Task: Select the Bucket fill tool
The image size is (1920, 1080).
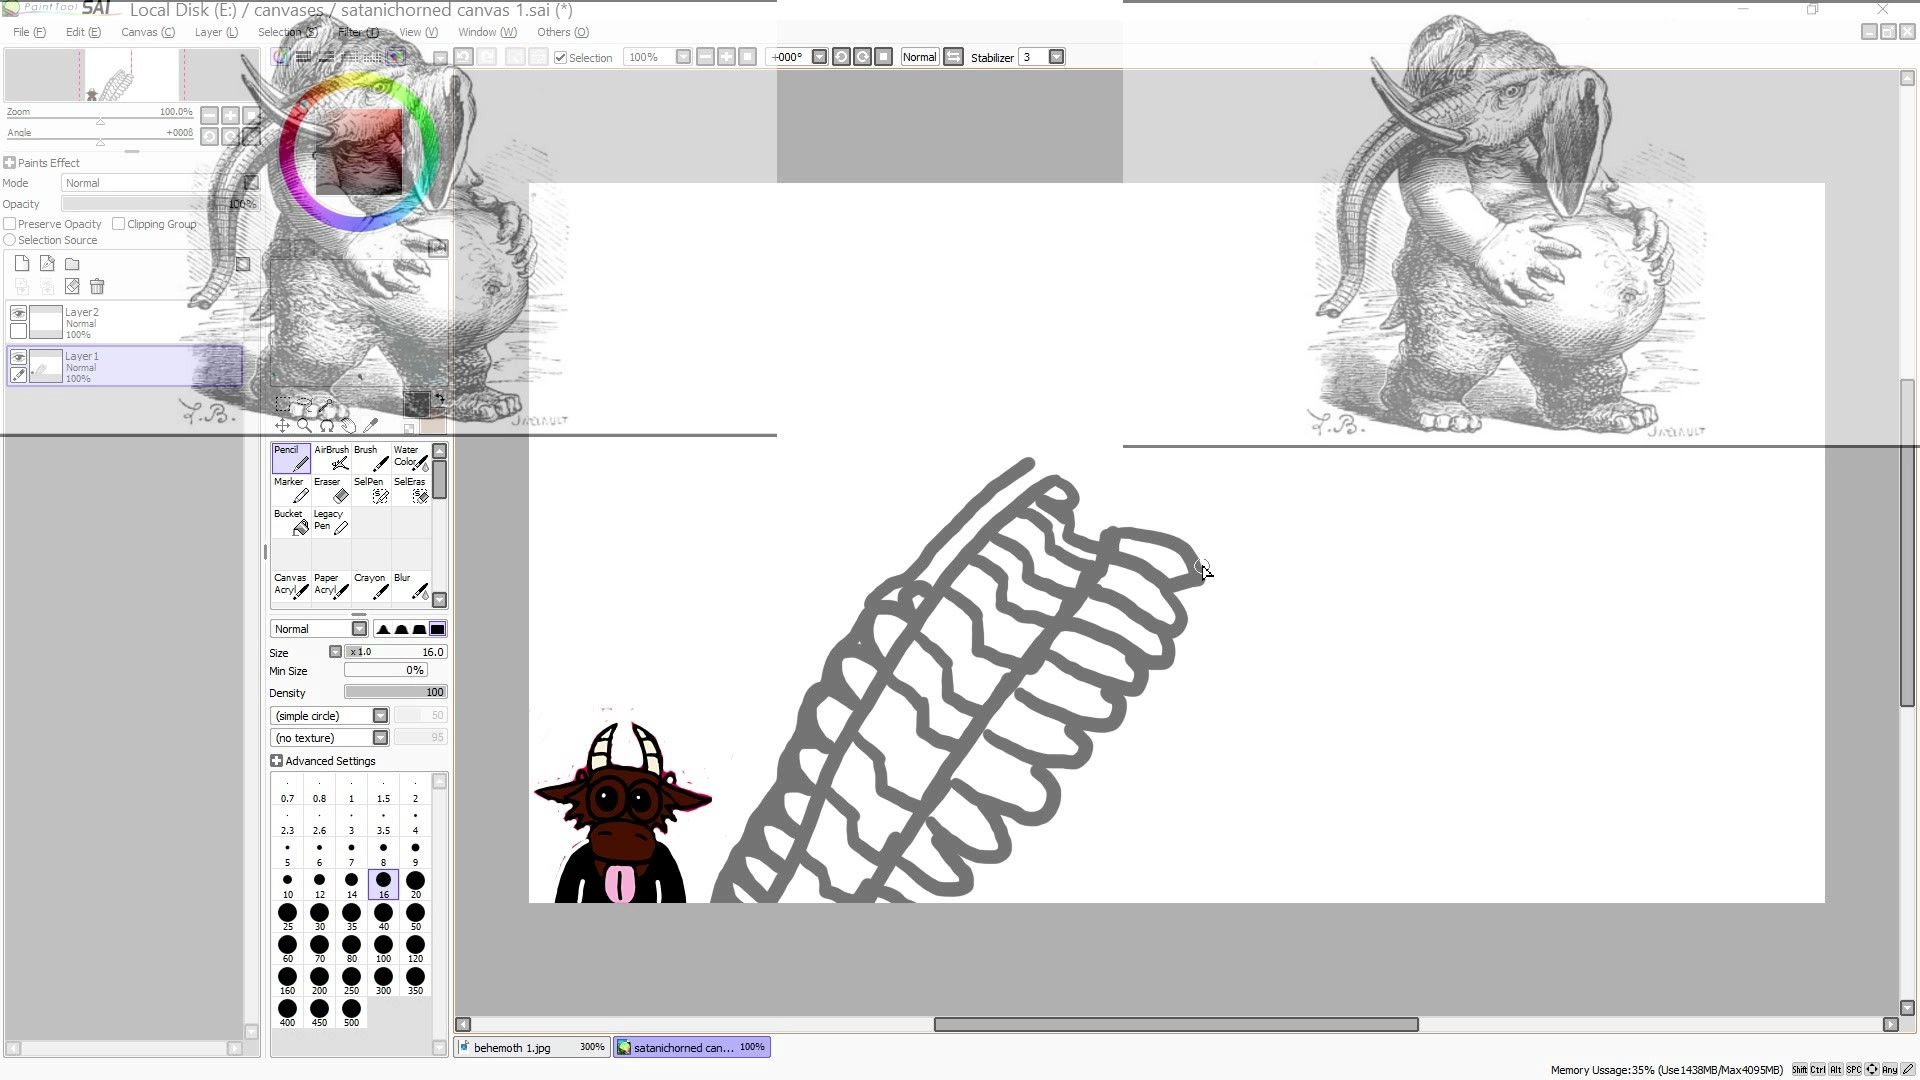Action: (x=291, y=521)
